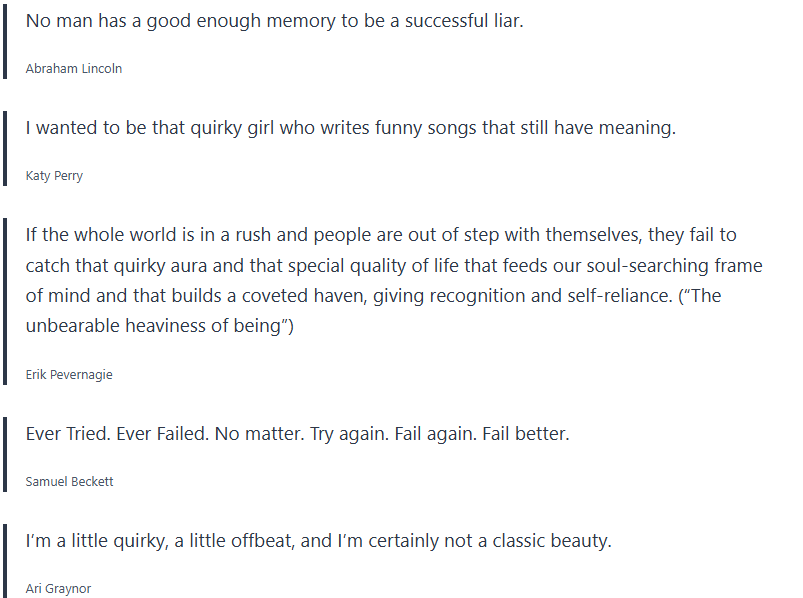803x598 pixels.
Task: Click the left border bar of Beckett's quote
Action: point(5,455)
